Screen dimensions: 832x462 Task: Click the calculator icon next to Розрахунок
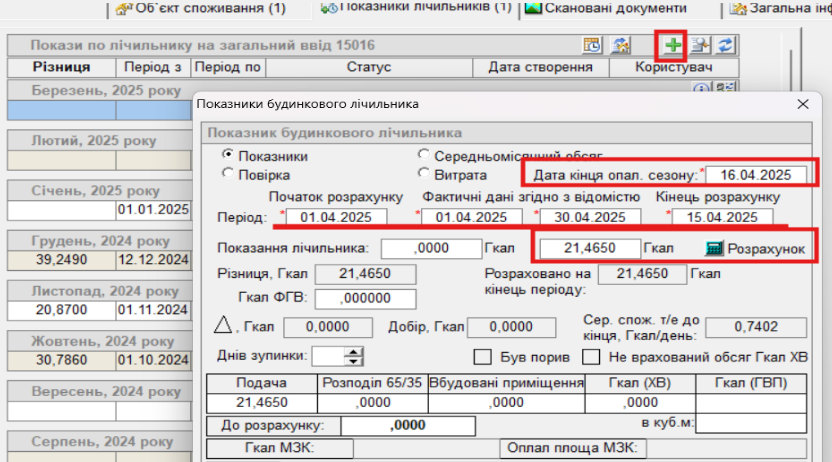[714, 247]
